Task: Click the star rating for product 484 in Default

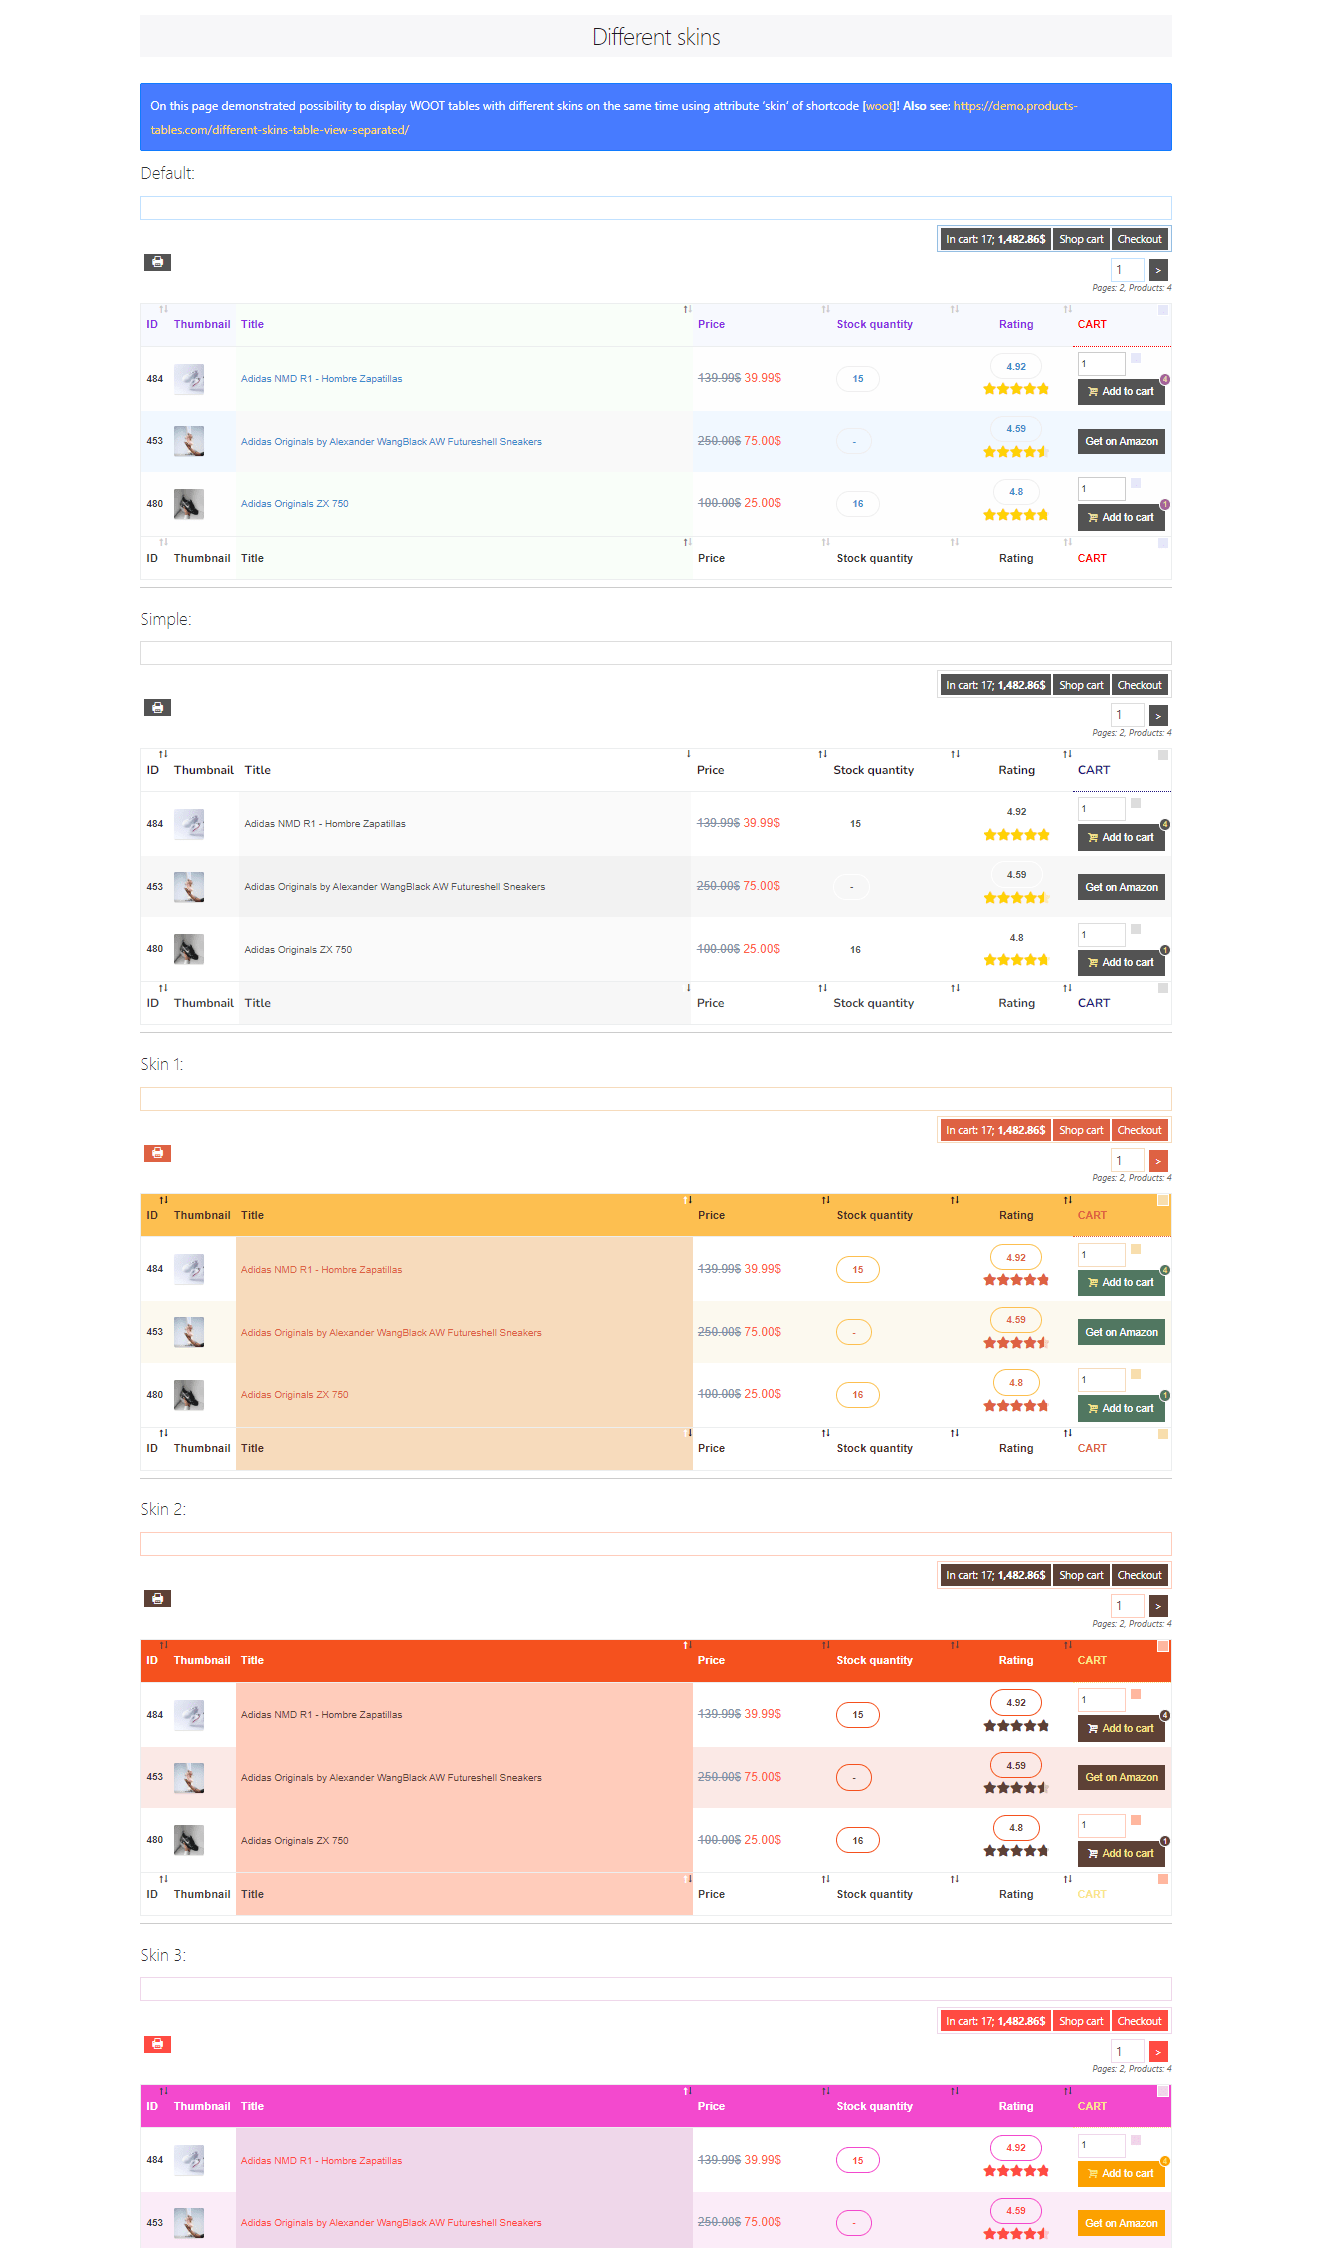Action: [x=1016, y=389]
